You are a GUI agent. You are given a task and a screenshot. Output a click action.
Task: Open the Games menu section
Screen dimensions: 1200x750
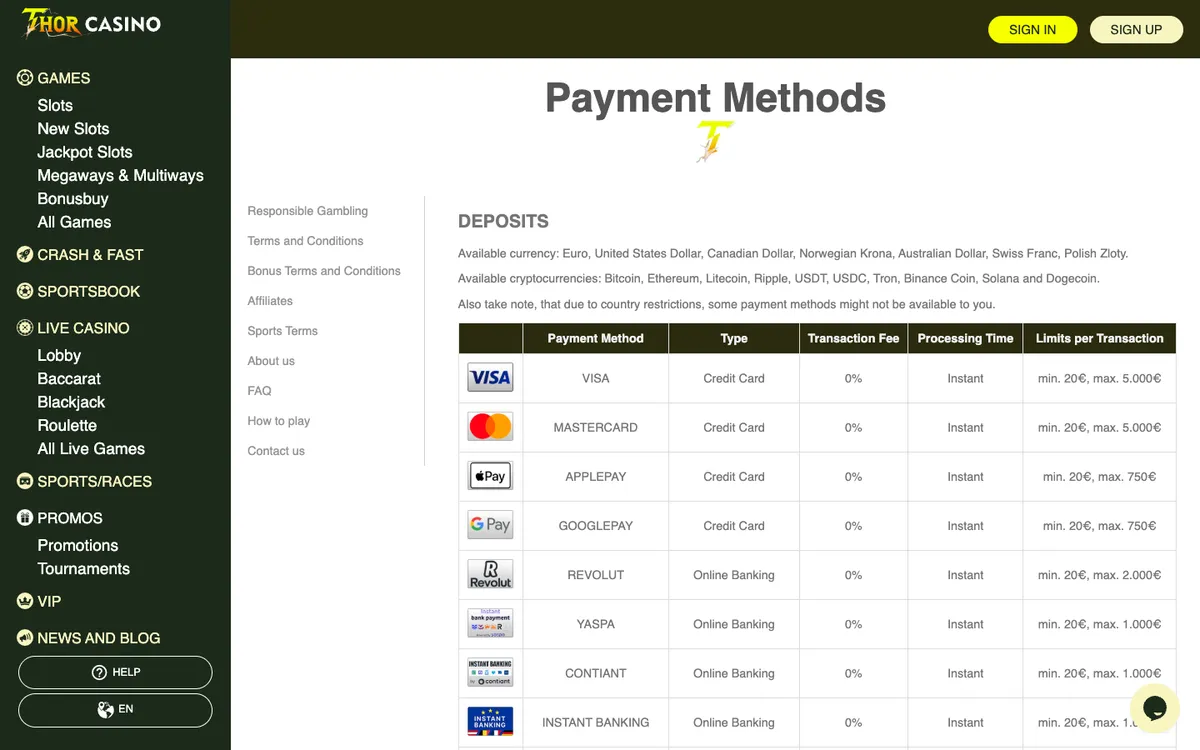64,78
